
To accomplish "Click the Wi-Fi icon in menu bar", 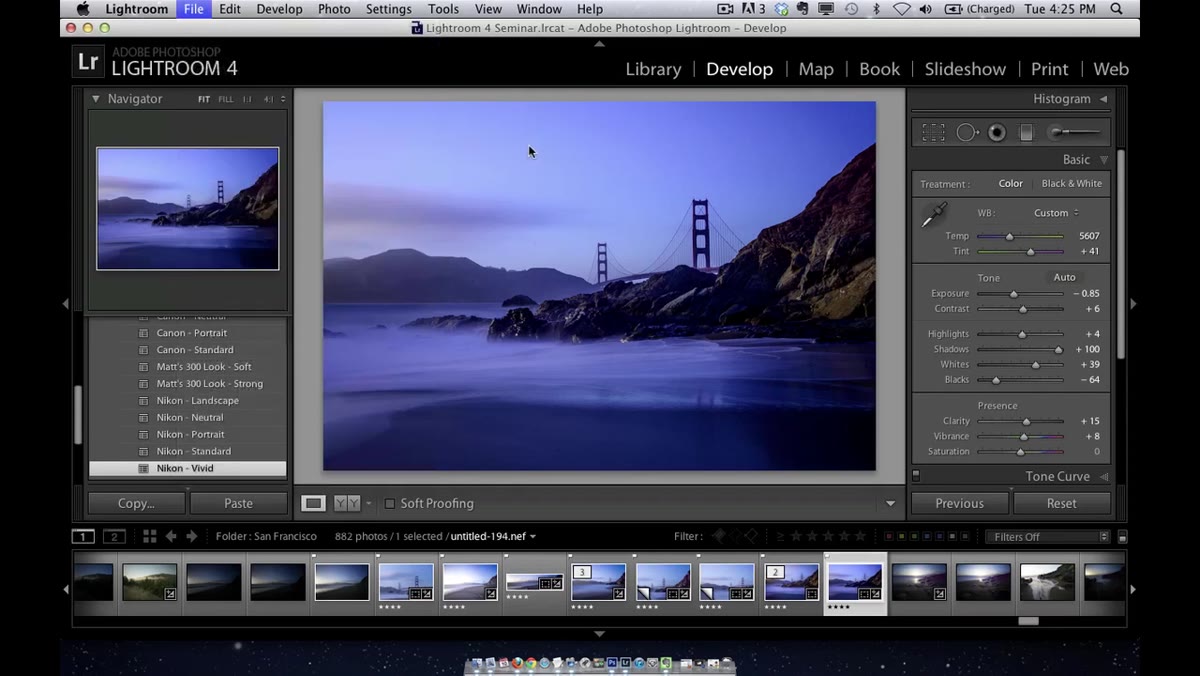I will click(x=902, y=9).
